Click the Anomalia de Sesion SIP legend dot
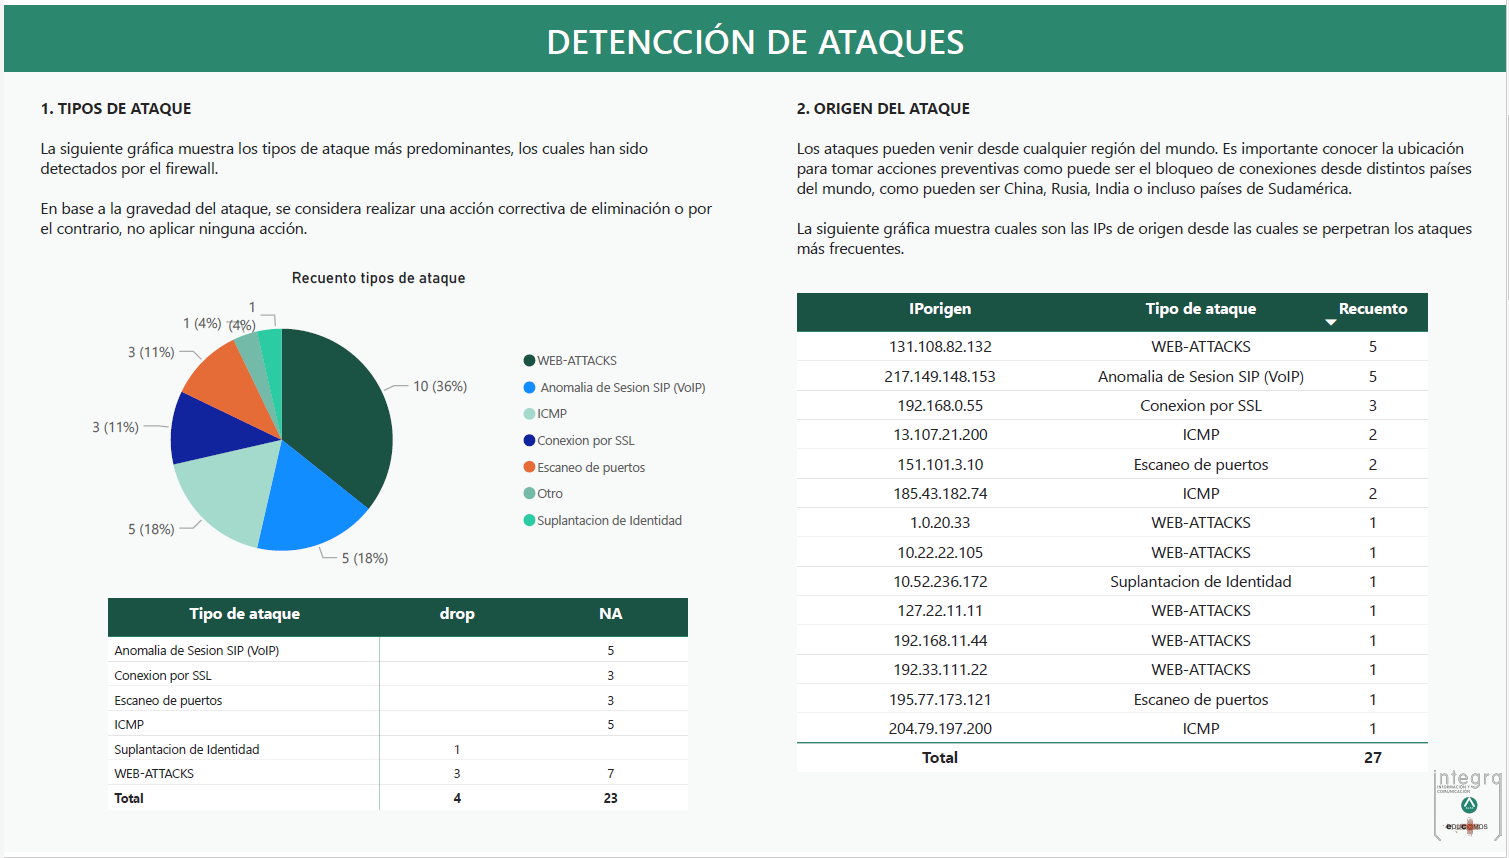Image resolution: width=1509 pixels, height=858 pixels. point(529,388)
